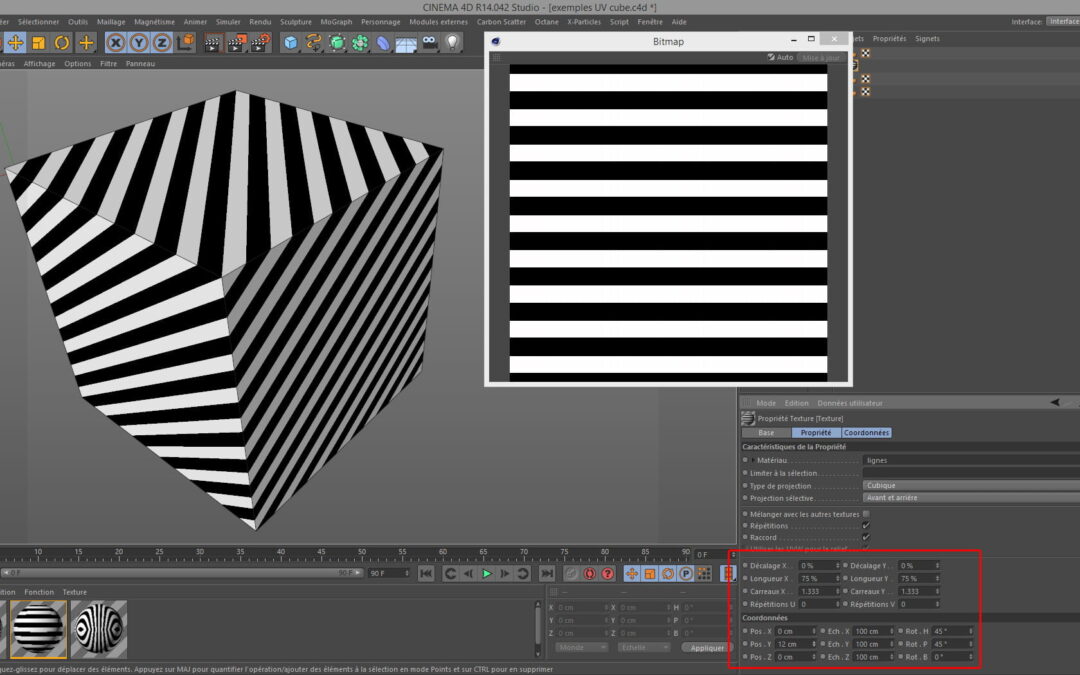1080x675 pixels.
Task: Add a camera object from the toolbar
Action: tap(429, 42)
